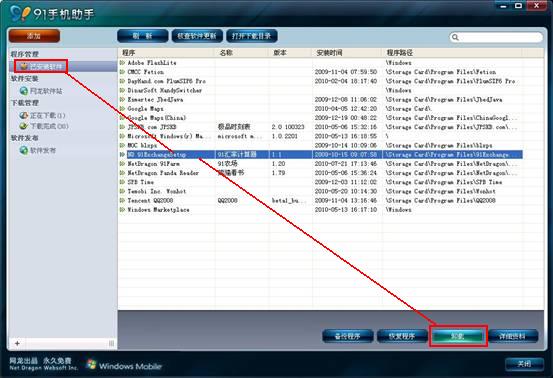Click the arrow icon beside Adobe FlashLite
Image resolution: width=553 pixels, height=378 pixels.
pyautogui.click(x=122, y=62)
